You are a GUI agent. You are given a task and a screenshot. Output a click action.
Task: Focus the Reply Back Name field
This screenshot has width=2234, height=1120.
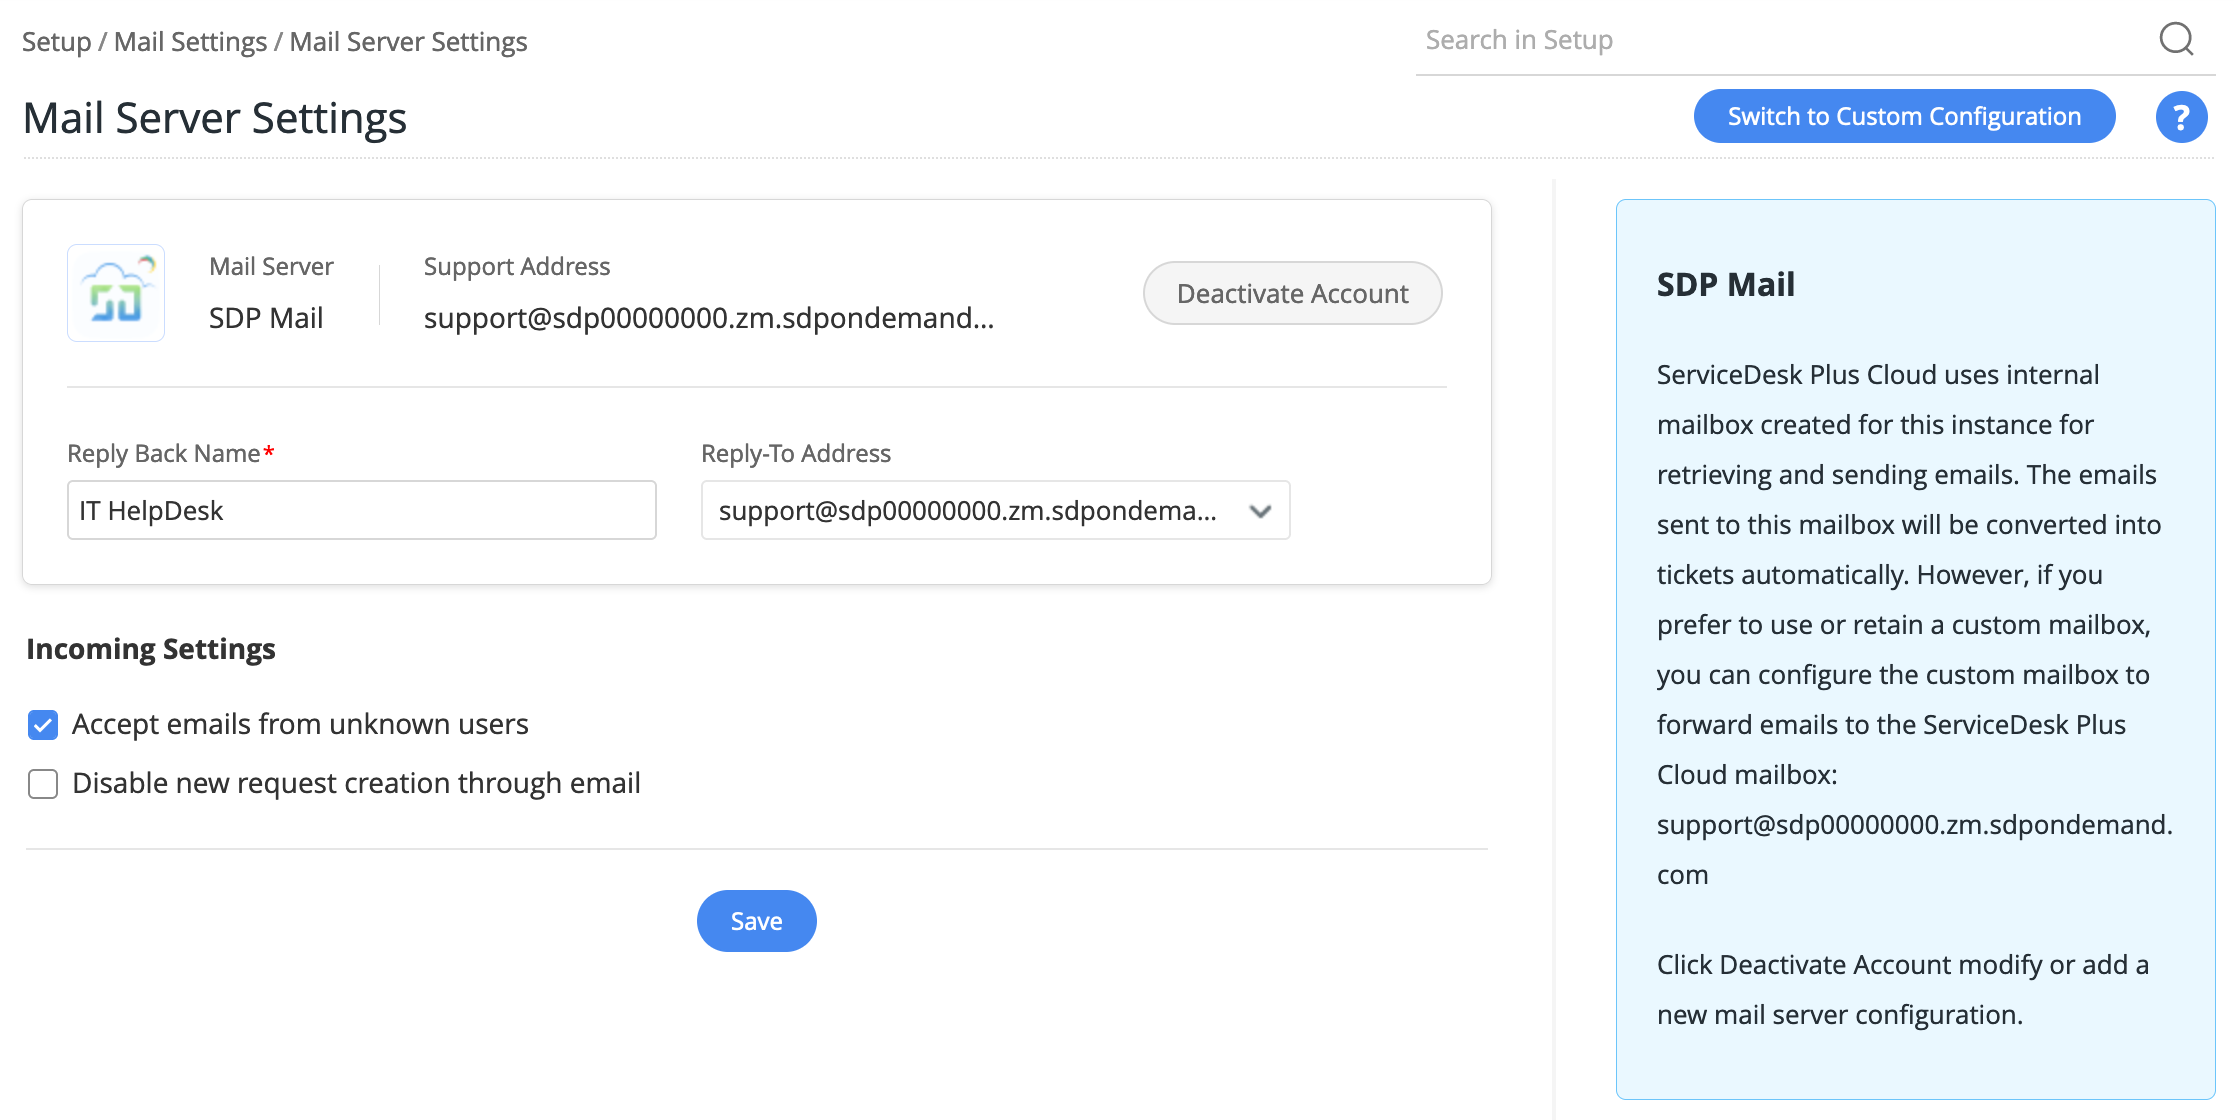pos(361,510)
